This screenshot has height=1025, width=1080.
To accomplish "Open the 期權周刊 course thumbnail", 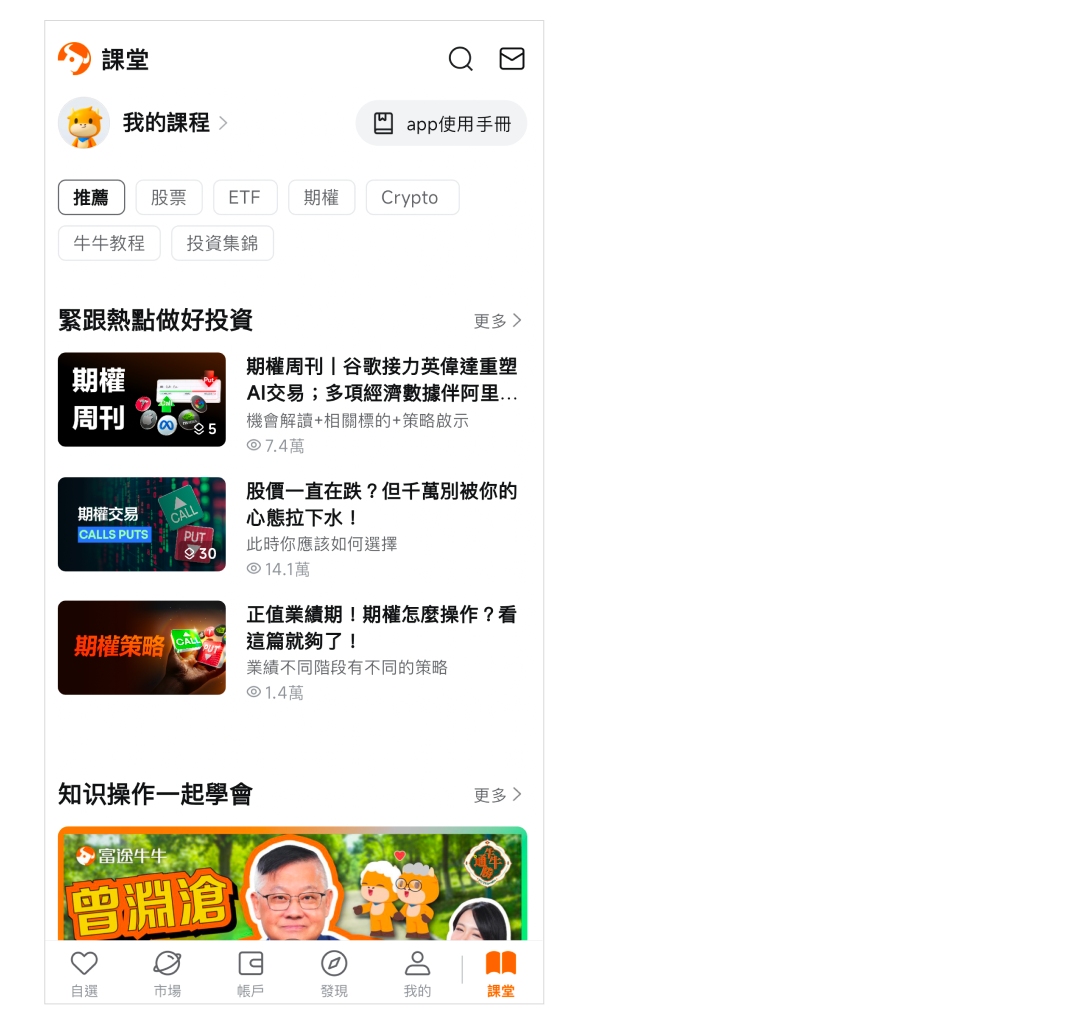I will coord(142,399).
